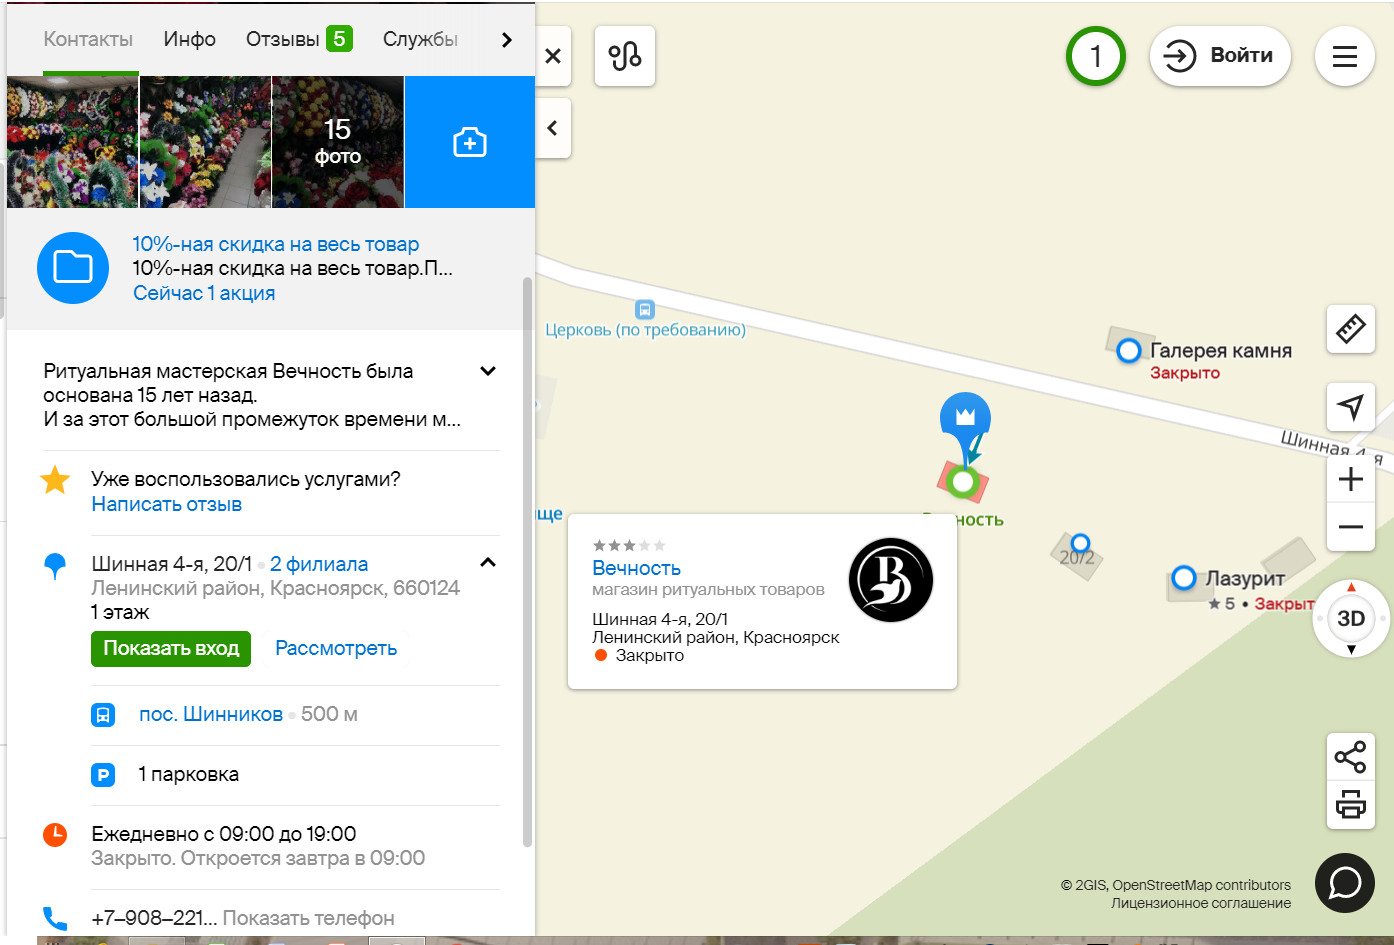The image size is (1394, 945).
Task: Click the parking P icon
Action: (x=103, y=774)
